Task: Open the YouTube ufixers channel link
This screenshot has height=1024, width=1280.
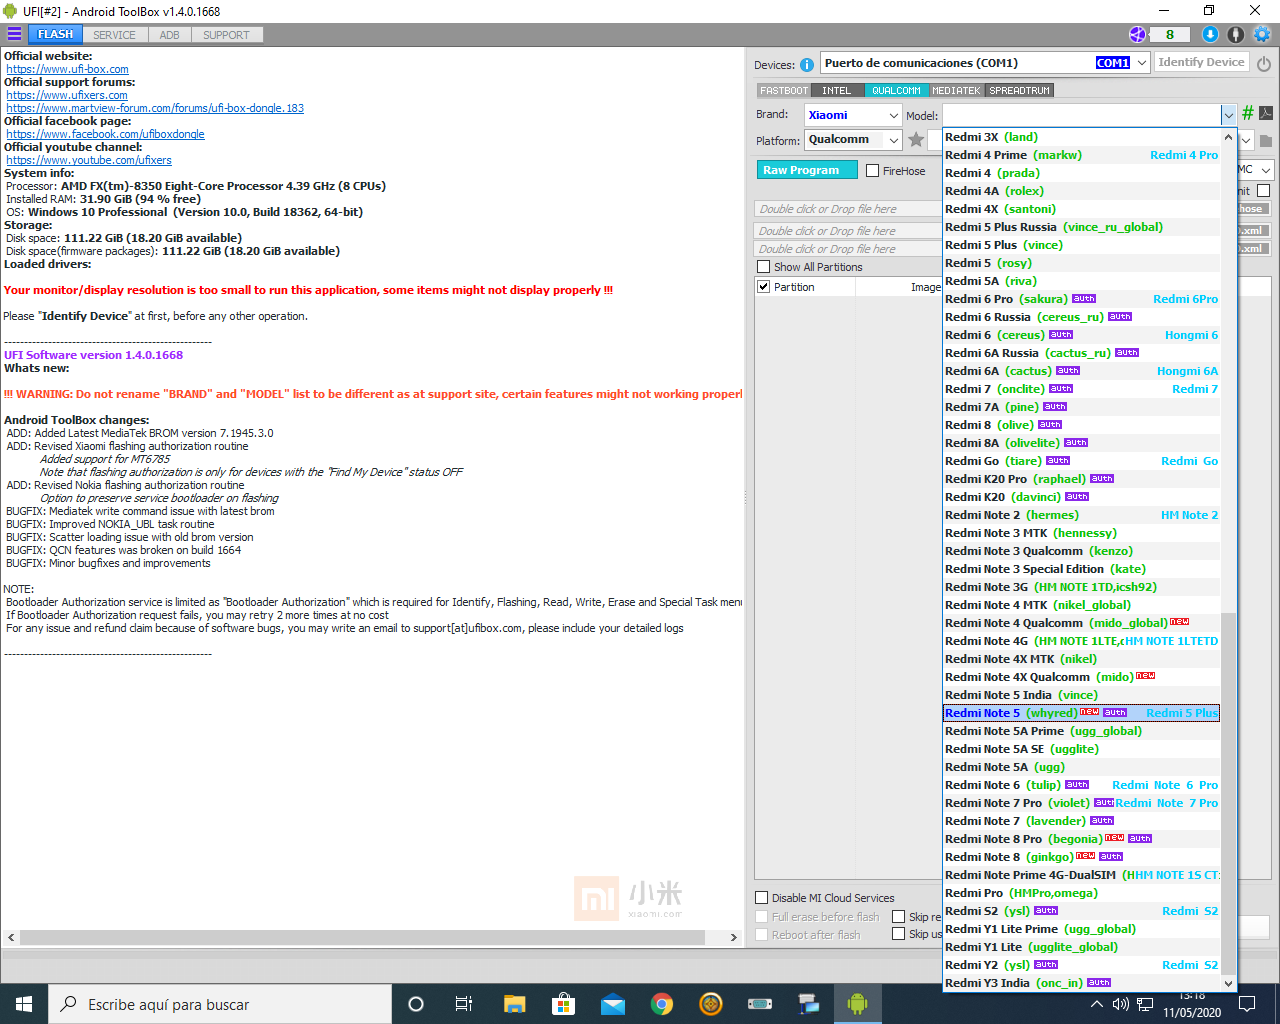Action: [x=89, y=160]
